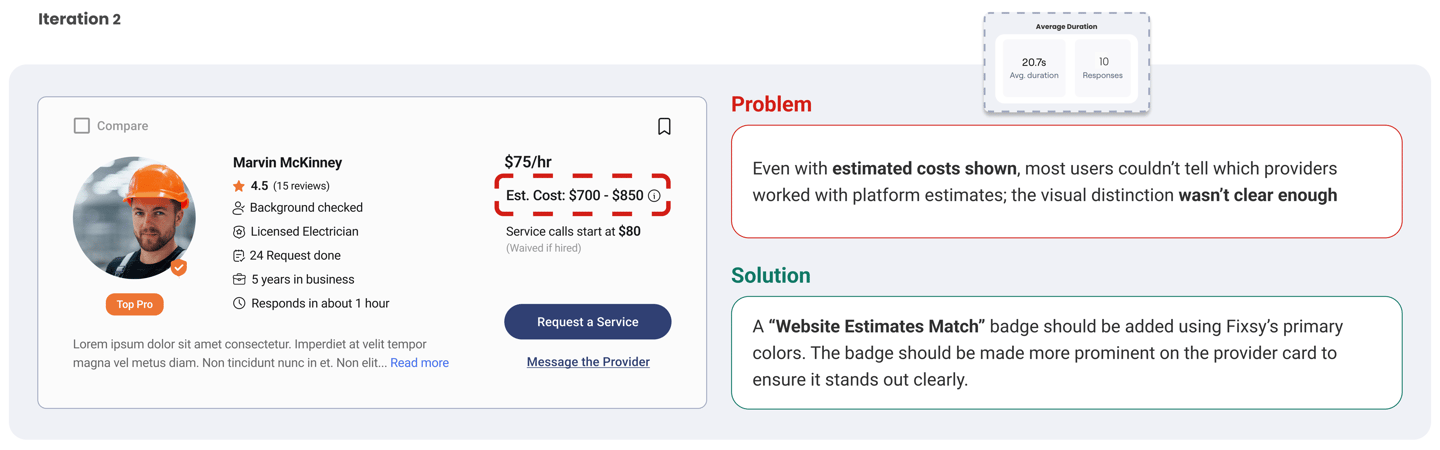Click the Licensed Electrician badge icon
This screenshot has width=1440, height=450.
(x=239, y=232)
